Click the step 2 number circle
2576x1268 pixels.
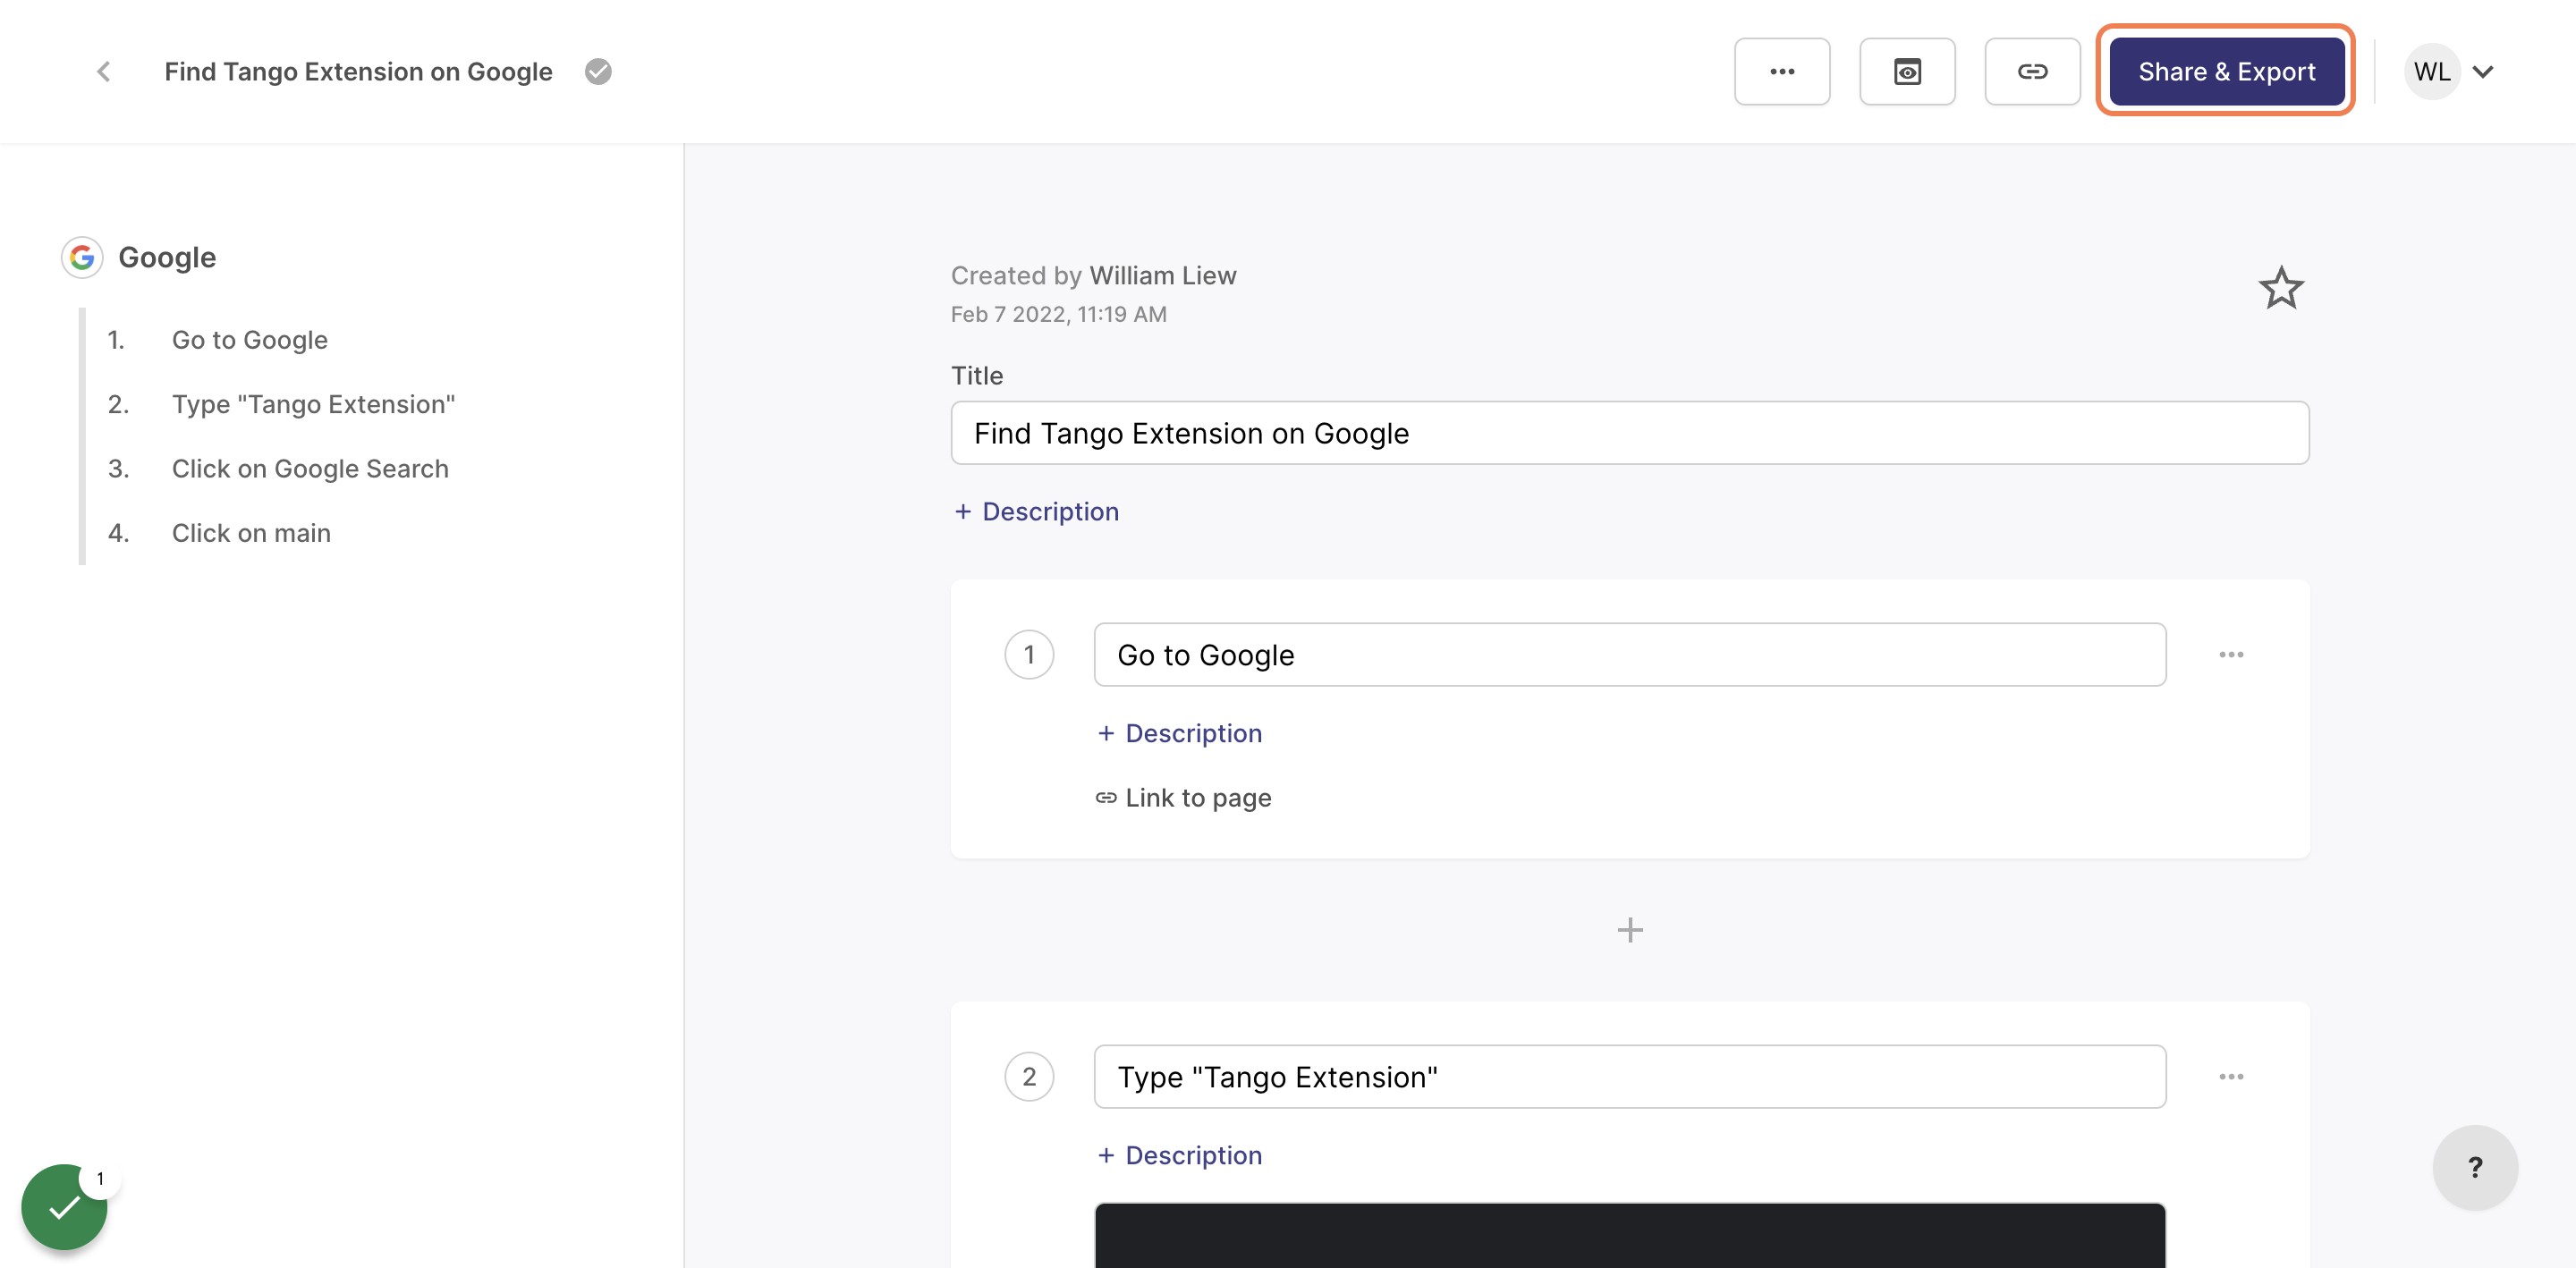pyautogui.click(x=1028, y=1076)
